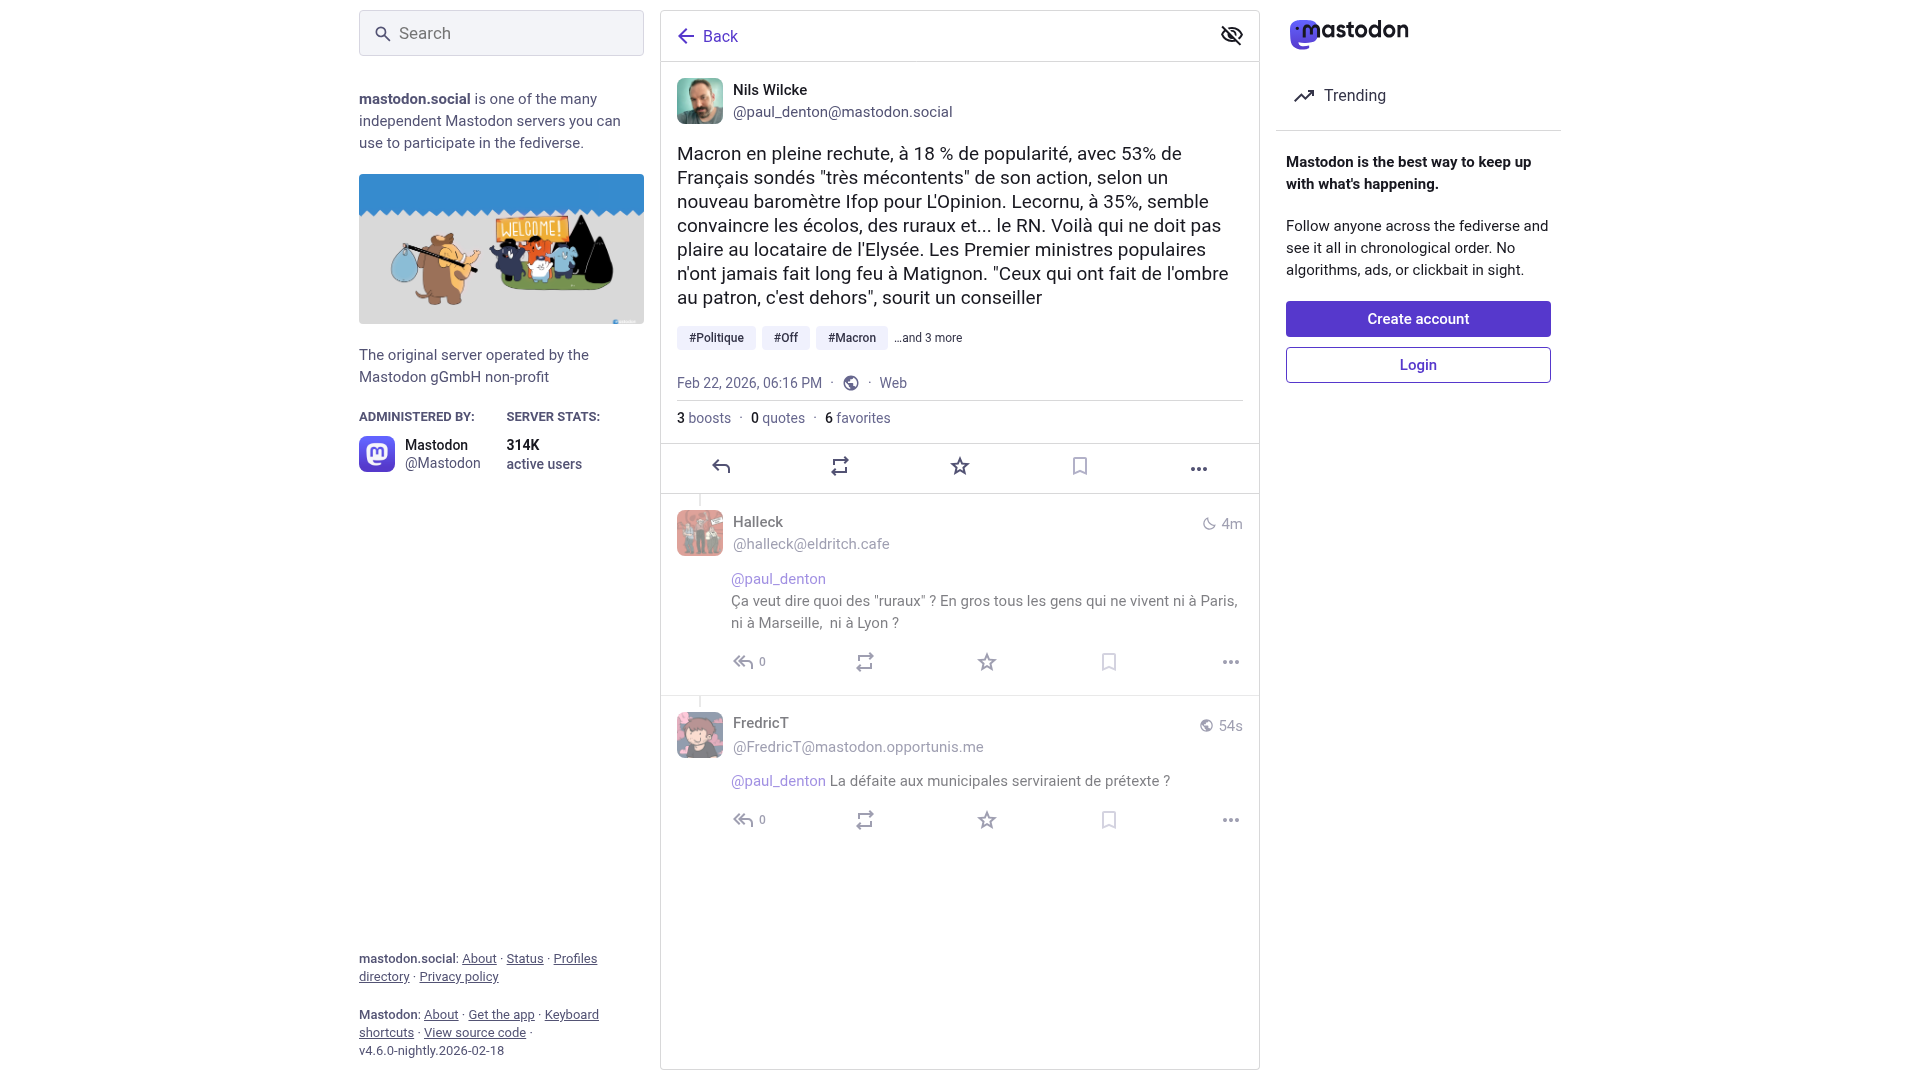Focus the Search input field
Image resolution: width=1920 pixels, height=1080 pixels.
pos(501,33)
